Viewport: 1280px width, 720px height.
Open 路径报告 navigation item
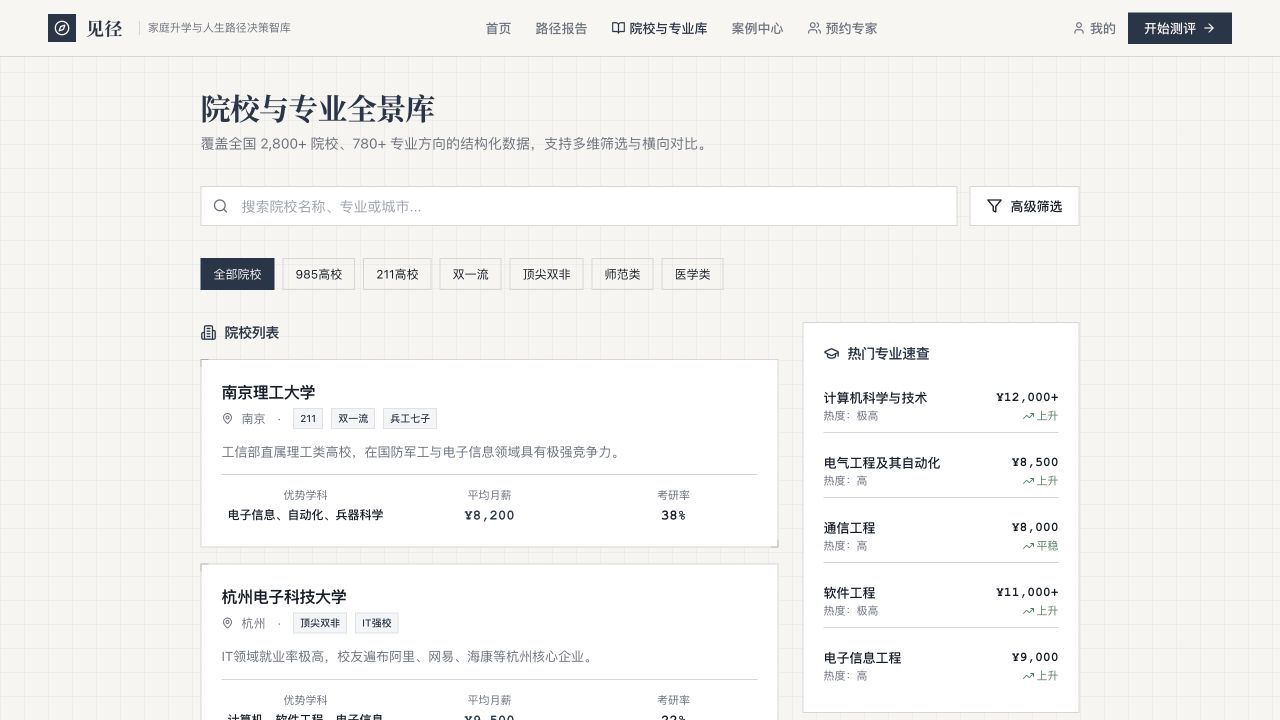562,28
